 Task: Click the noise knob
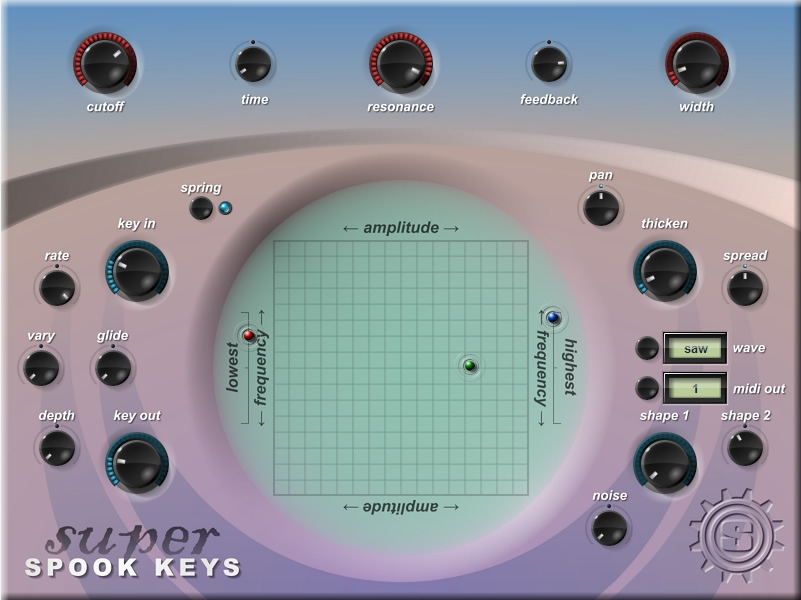pos(609,526)
